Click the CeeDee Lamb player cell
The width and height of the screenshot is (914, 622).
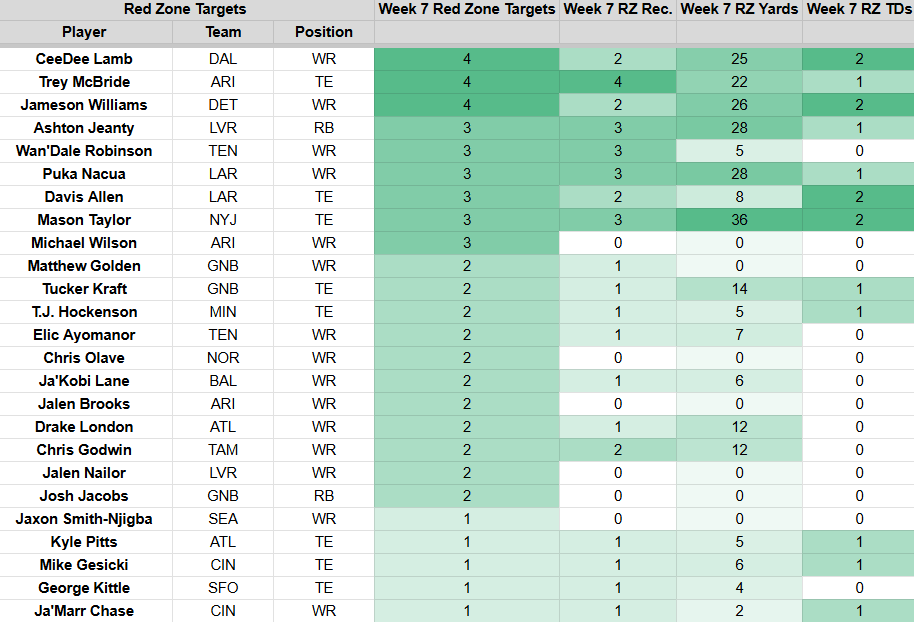(x=85, y=59)
